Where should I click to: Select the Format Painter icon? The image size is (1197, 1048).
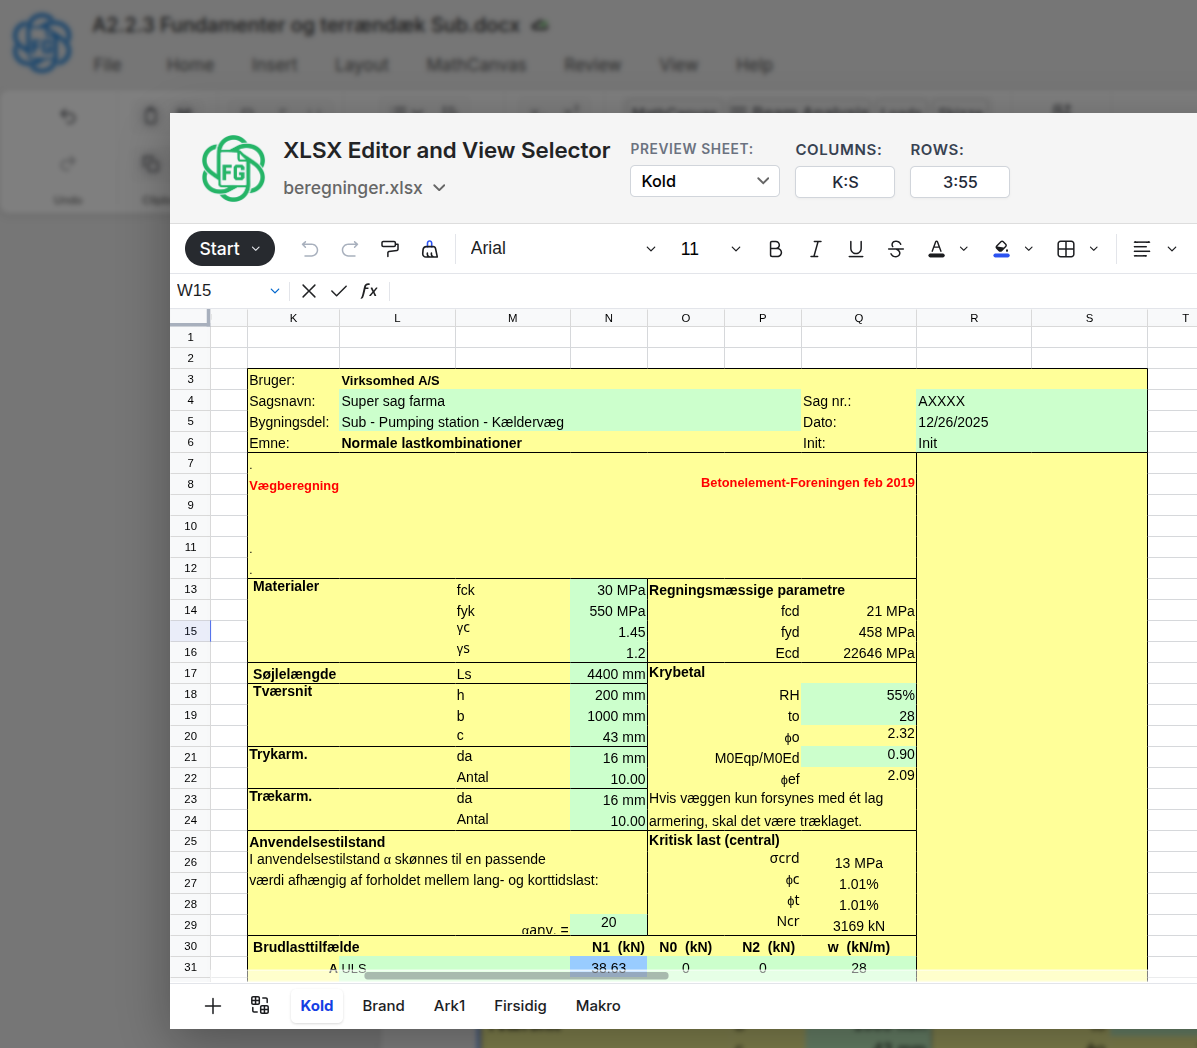coord(389,248)
